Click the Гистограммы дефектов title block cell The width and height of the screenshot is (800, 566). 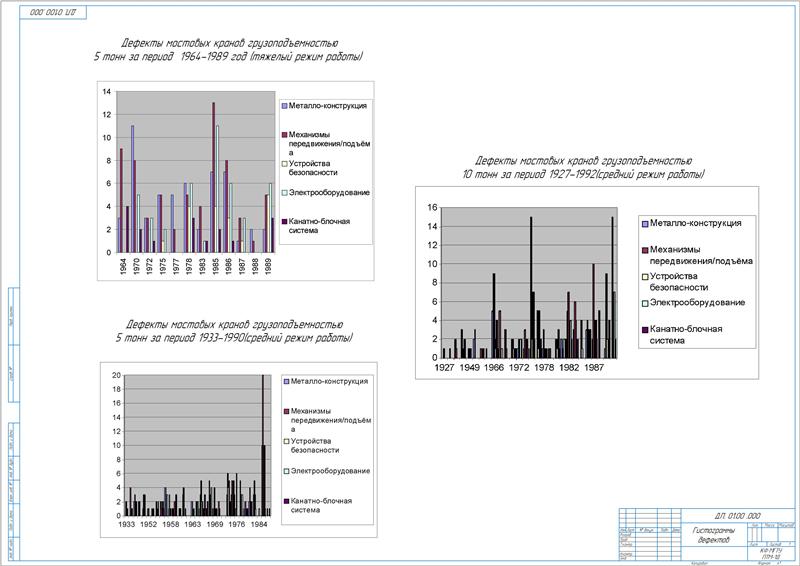pos(714,535)
